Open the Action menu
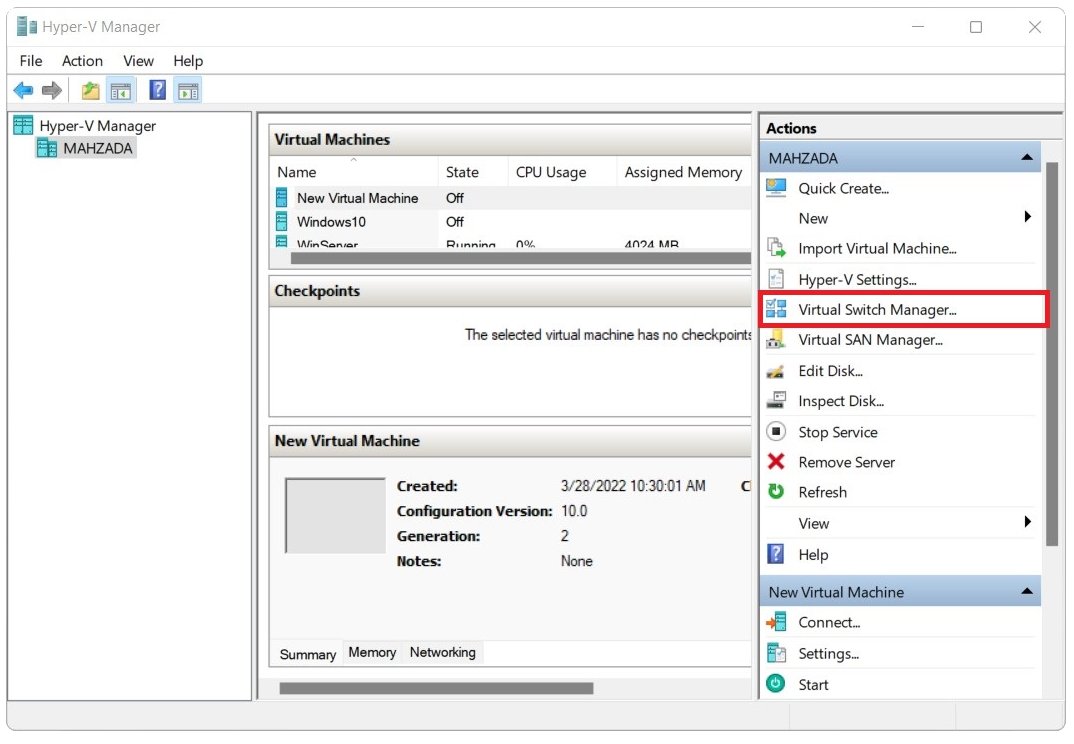1074x744 pixels. point(82,61)
